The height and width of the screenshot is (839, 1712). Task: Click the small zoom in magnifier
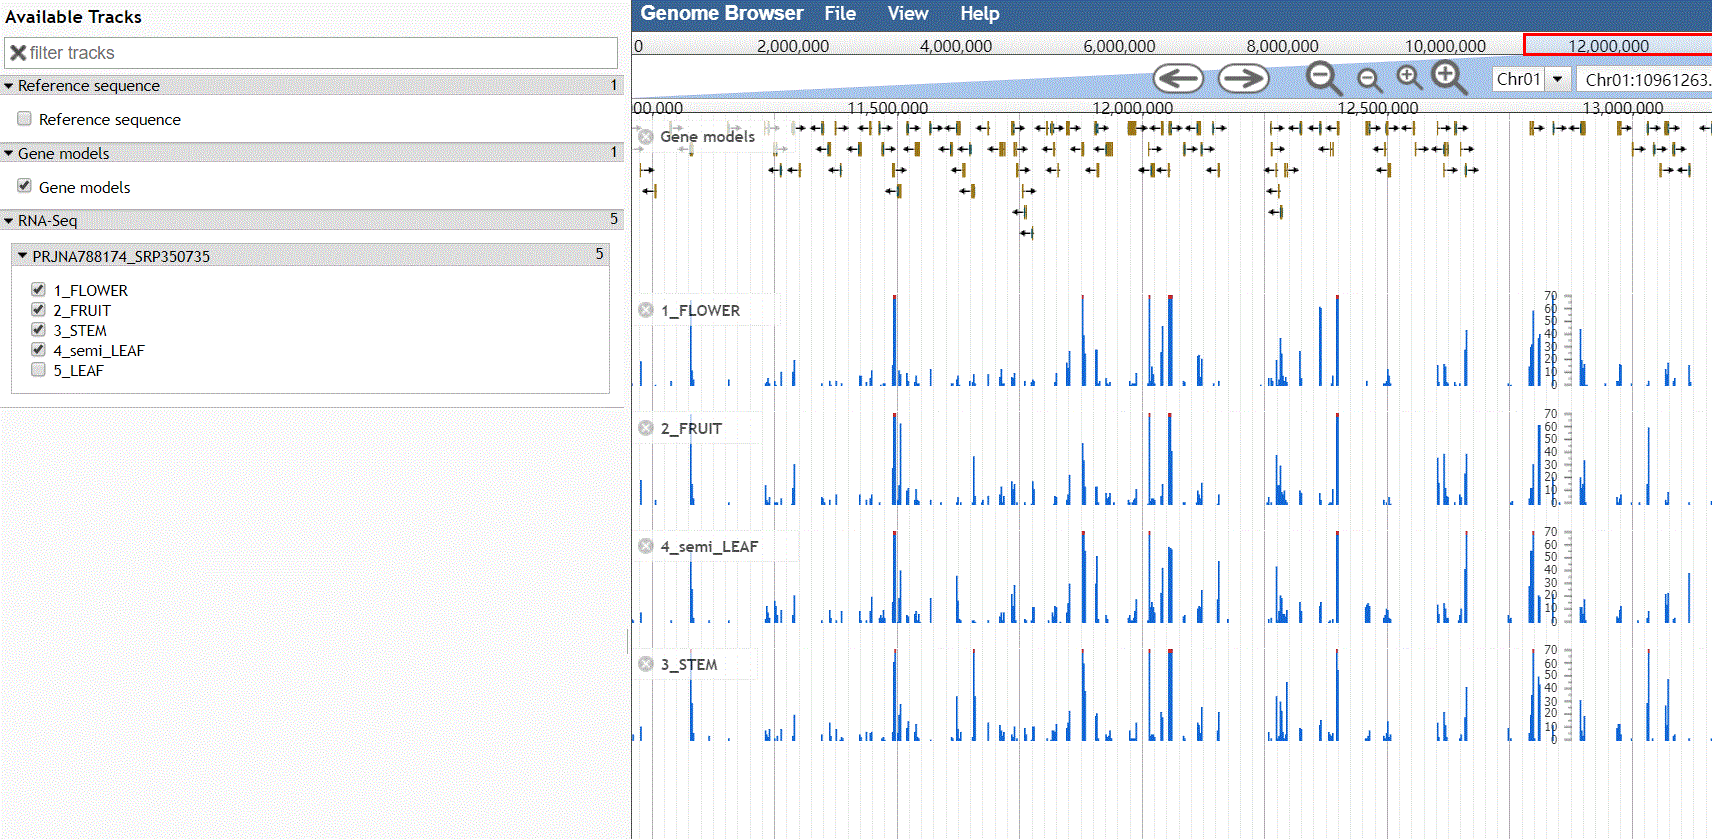pos(1409,77)
